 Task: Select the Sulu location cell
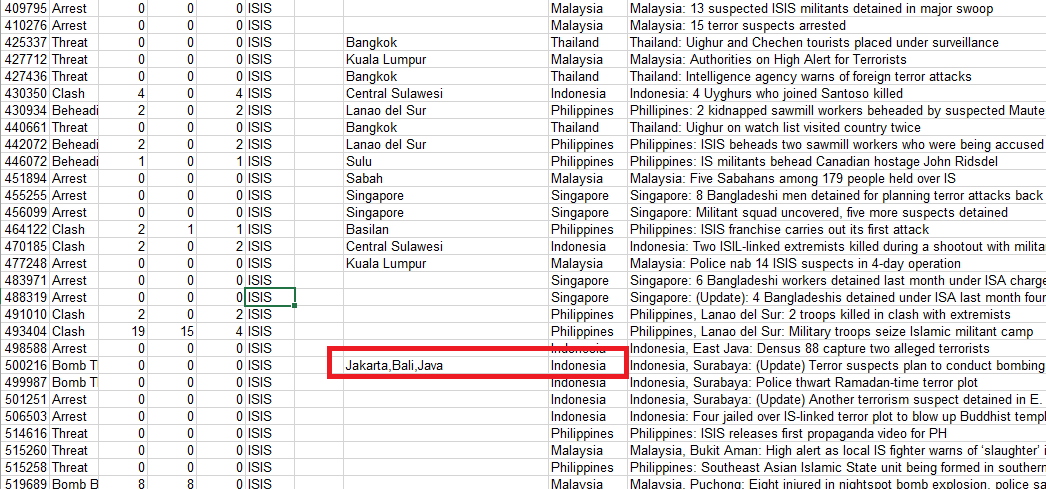tap(445, 161)
